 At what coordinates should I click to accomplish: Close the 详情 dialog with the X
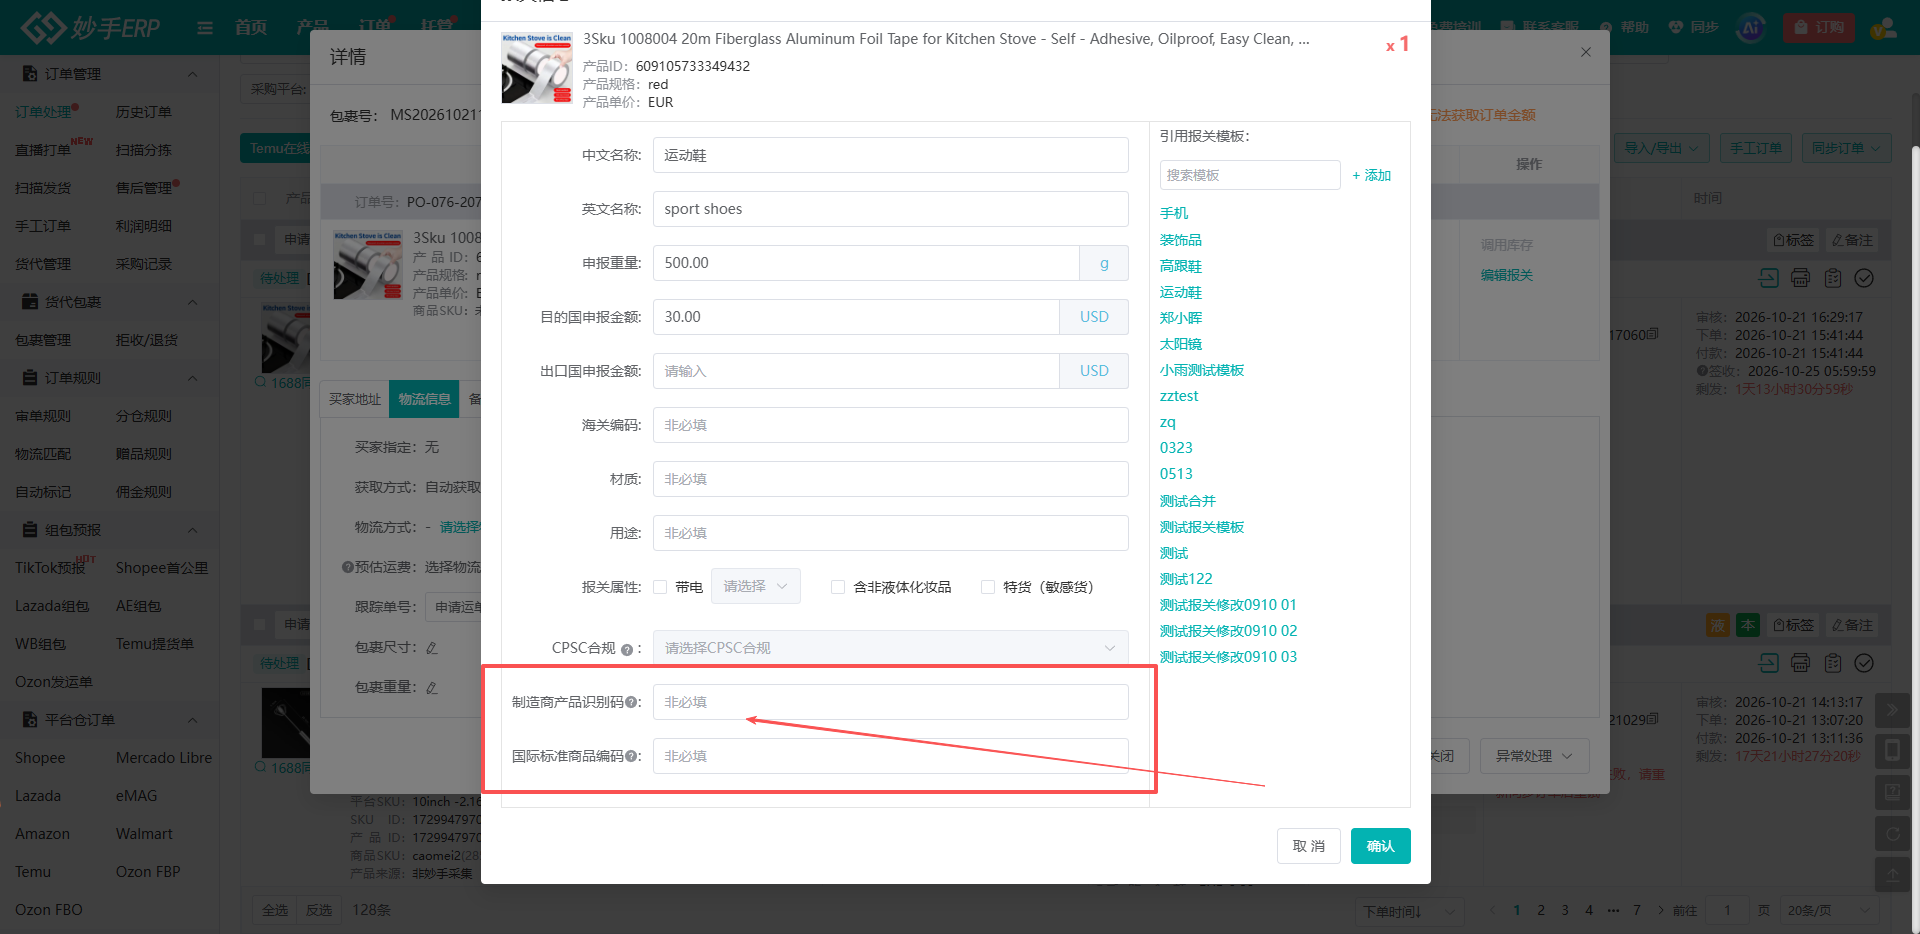[x=1586, y=52]
